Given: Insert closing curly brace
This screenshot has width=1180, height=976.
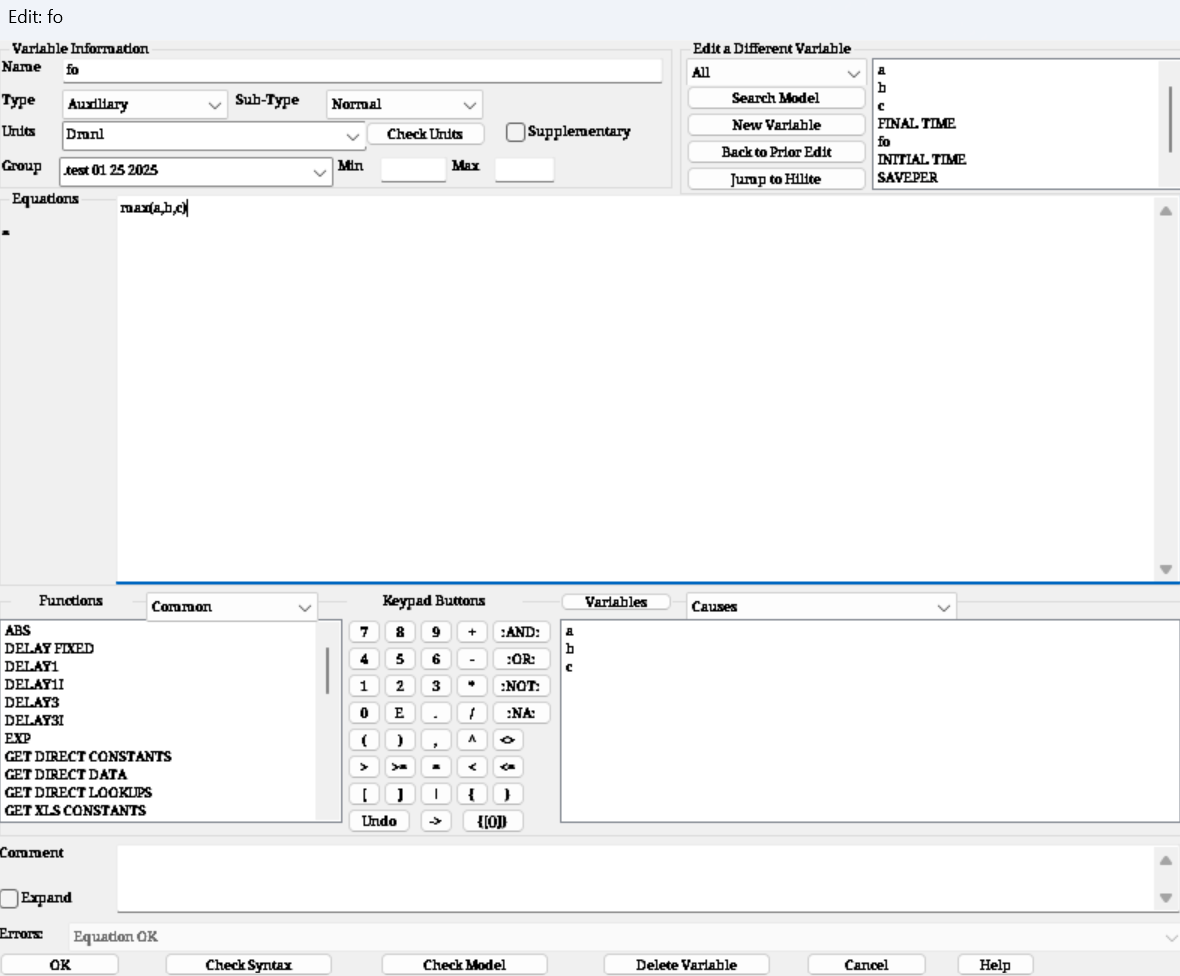Looking at the screenshot, I should (x=508, y=794).
